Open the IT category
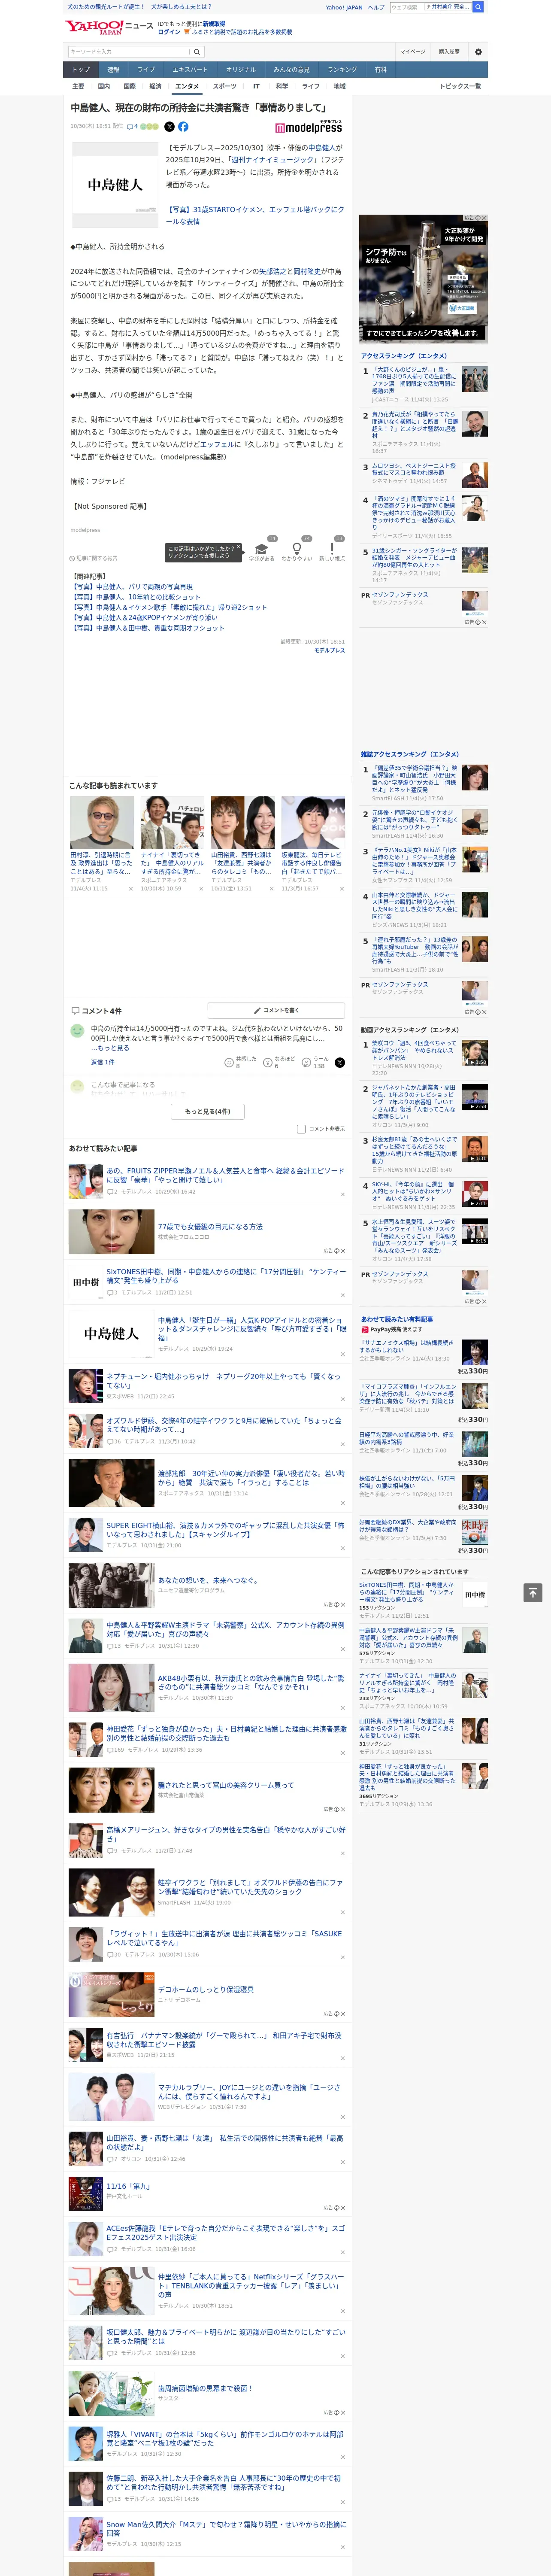The image size is (551, 2576). pos(256,86)
